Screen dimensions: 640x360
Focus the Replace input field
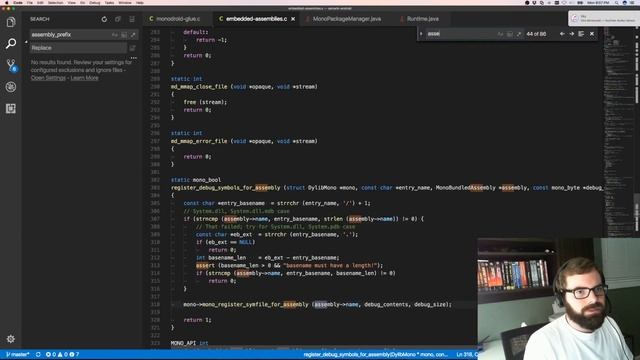click(78, 48)
